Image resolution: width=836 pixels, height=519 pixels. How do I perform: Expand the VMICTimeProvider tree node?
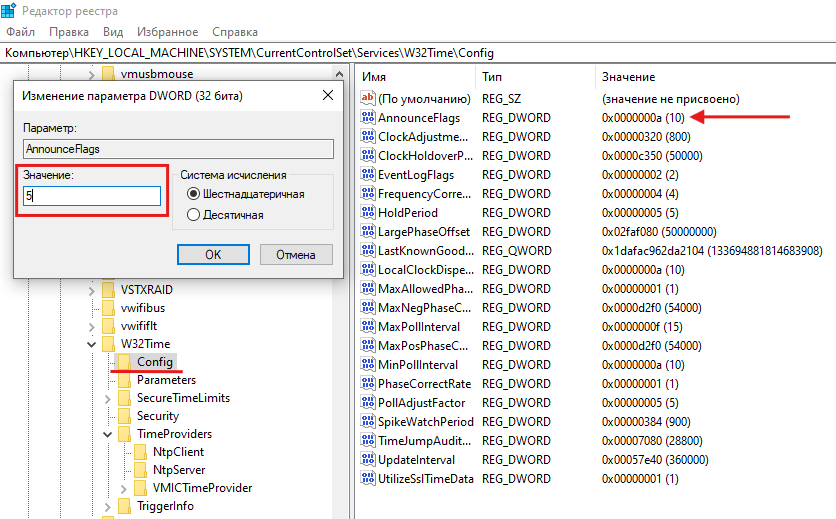pos(123,488)
